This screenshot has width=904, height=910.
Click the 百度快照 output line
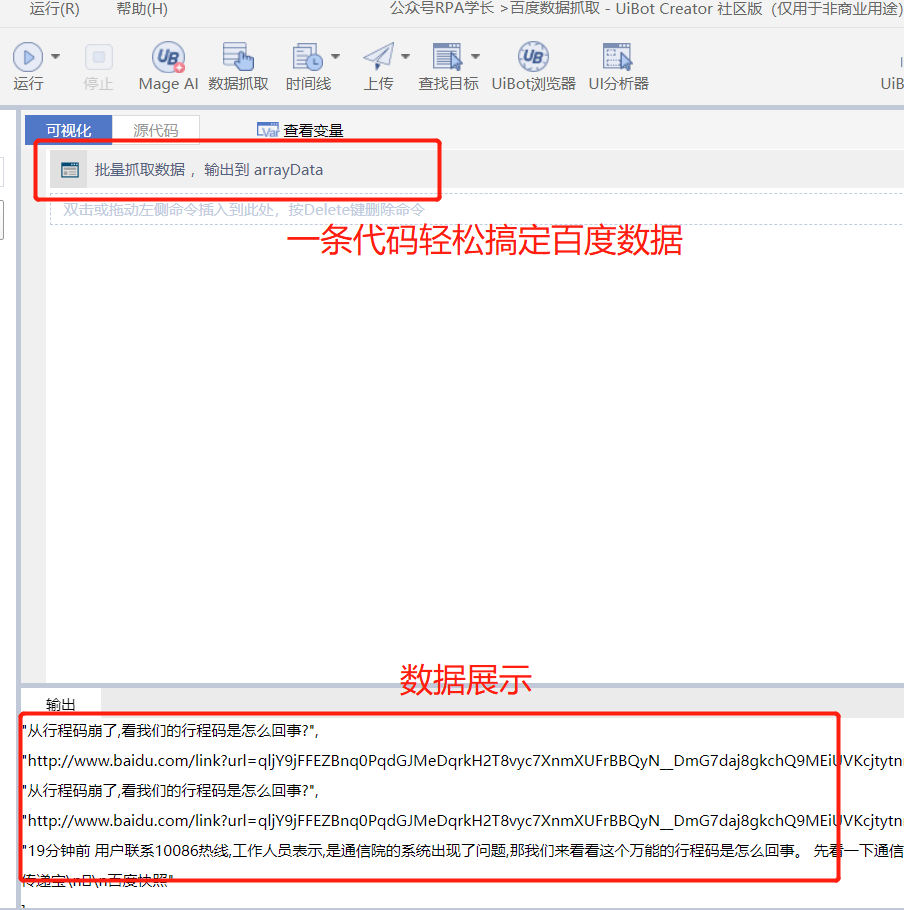98,880
